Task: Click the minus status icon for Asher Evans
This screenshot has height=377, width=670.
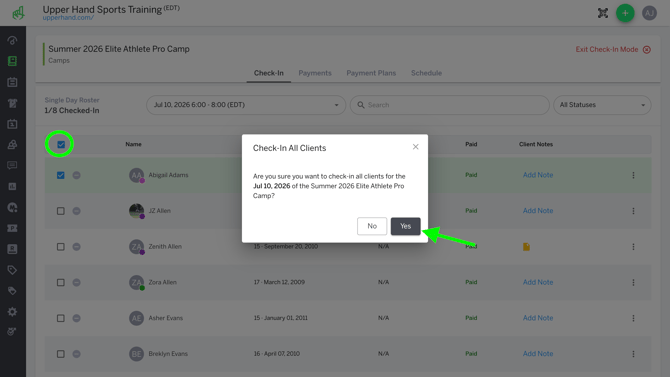Action: point(76,318)
